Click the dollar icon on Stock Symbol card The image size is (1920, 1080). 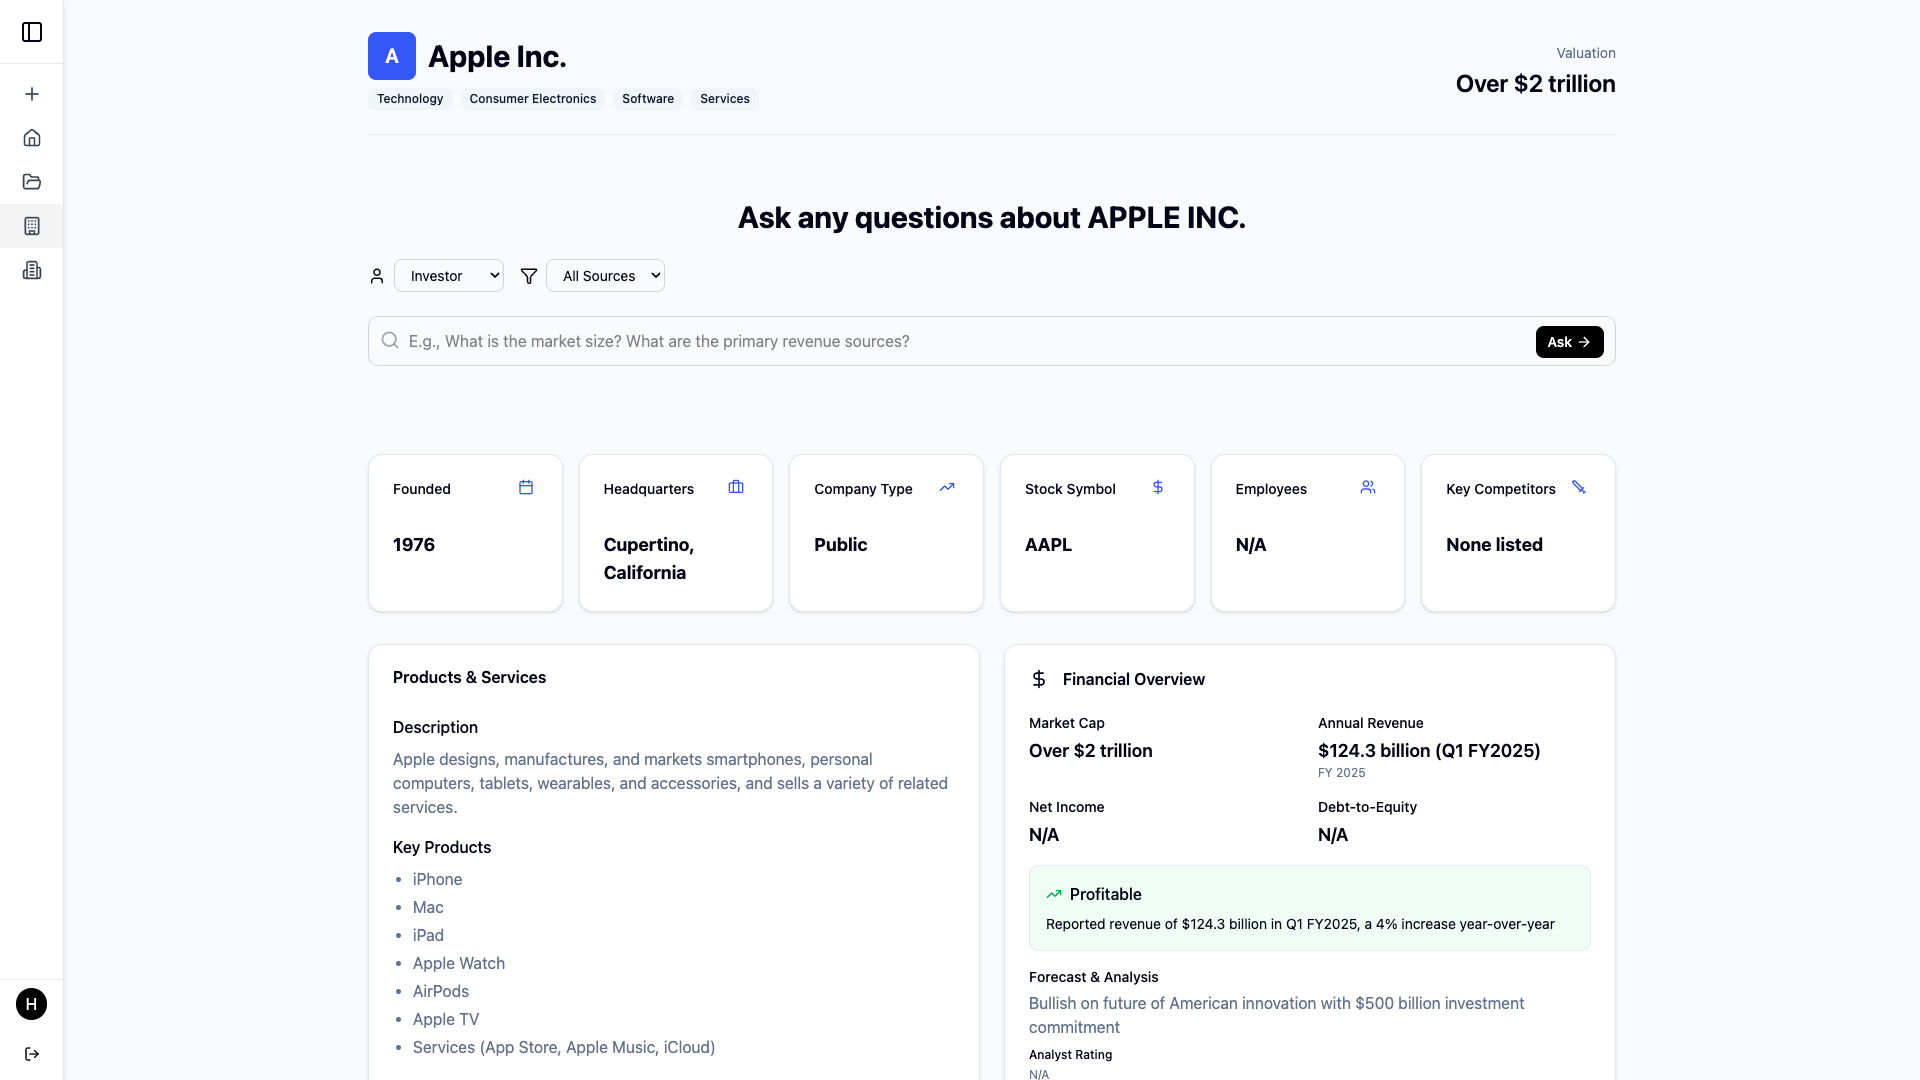pos(1158,487)
